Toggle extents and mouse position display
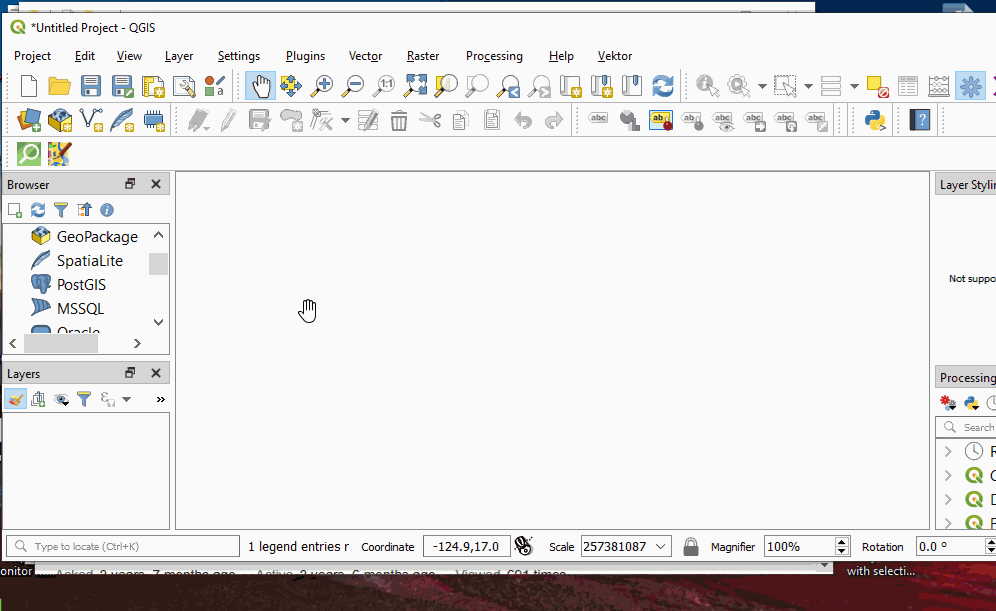 (x=523, y=546)
